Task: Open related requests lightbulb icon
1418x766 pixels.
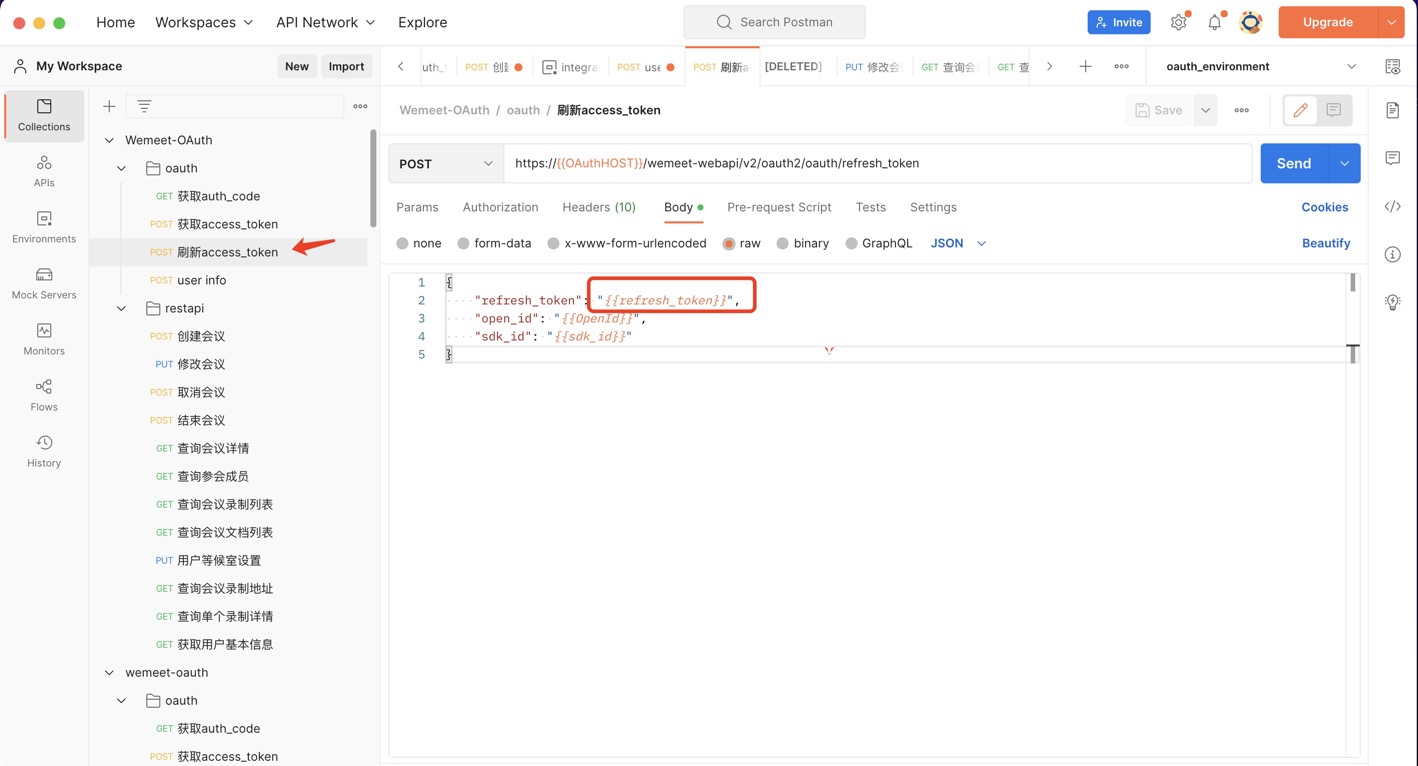Action: (x=1393, y=302)
